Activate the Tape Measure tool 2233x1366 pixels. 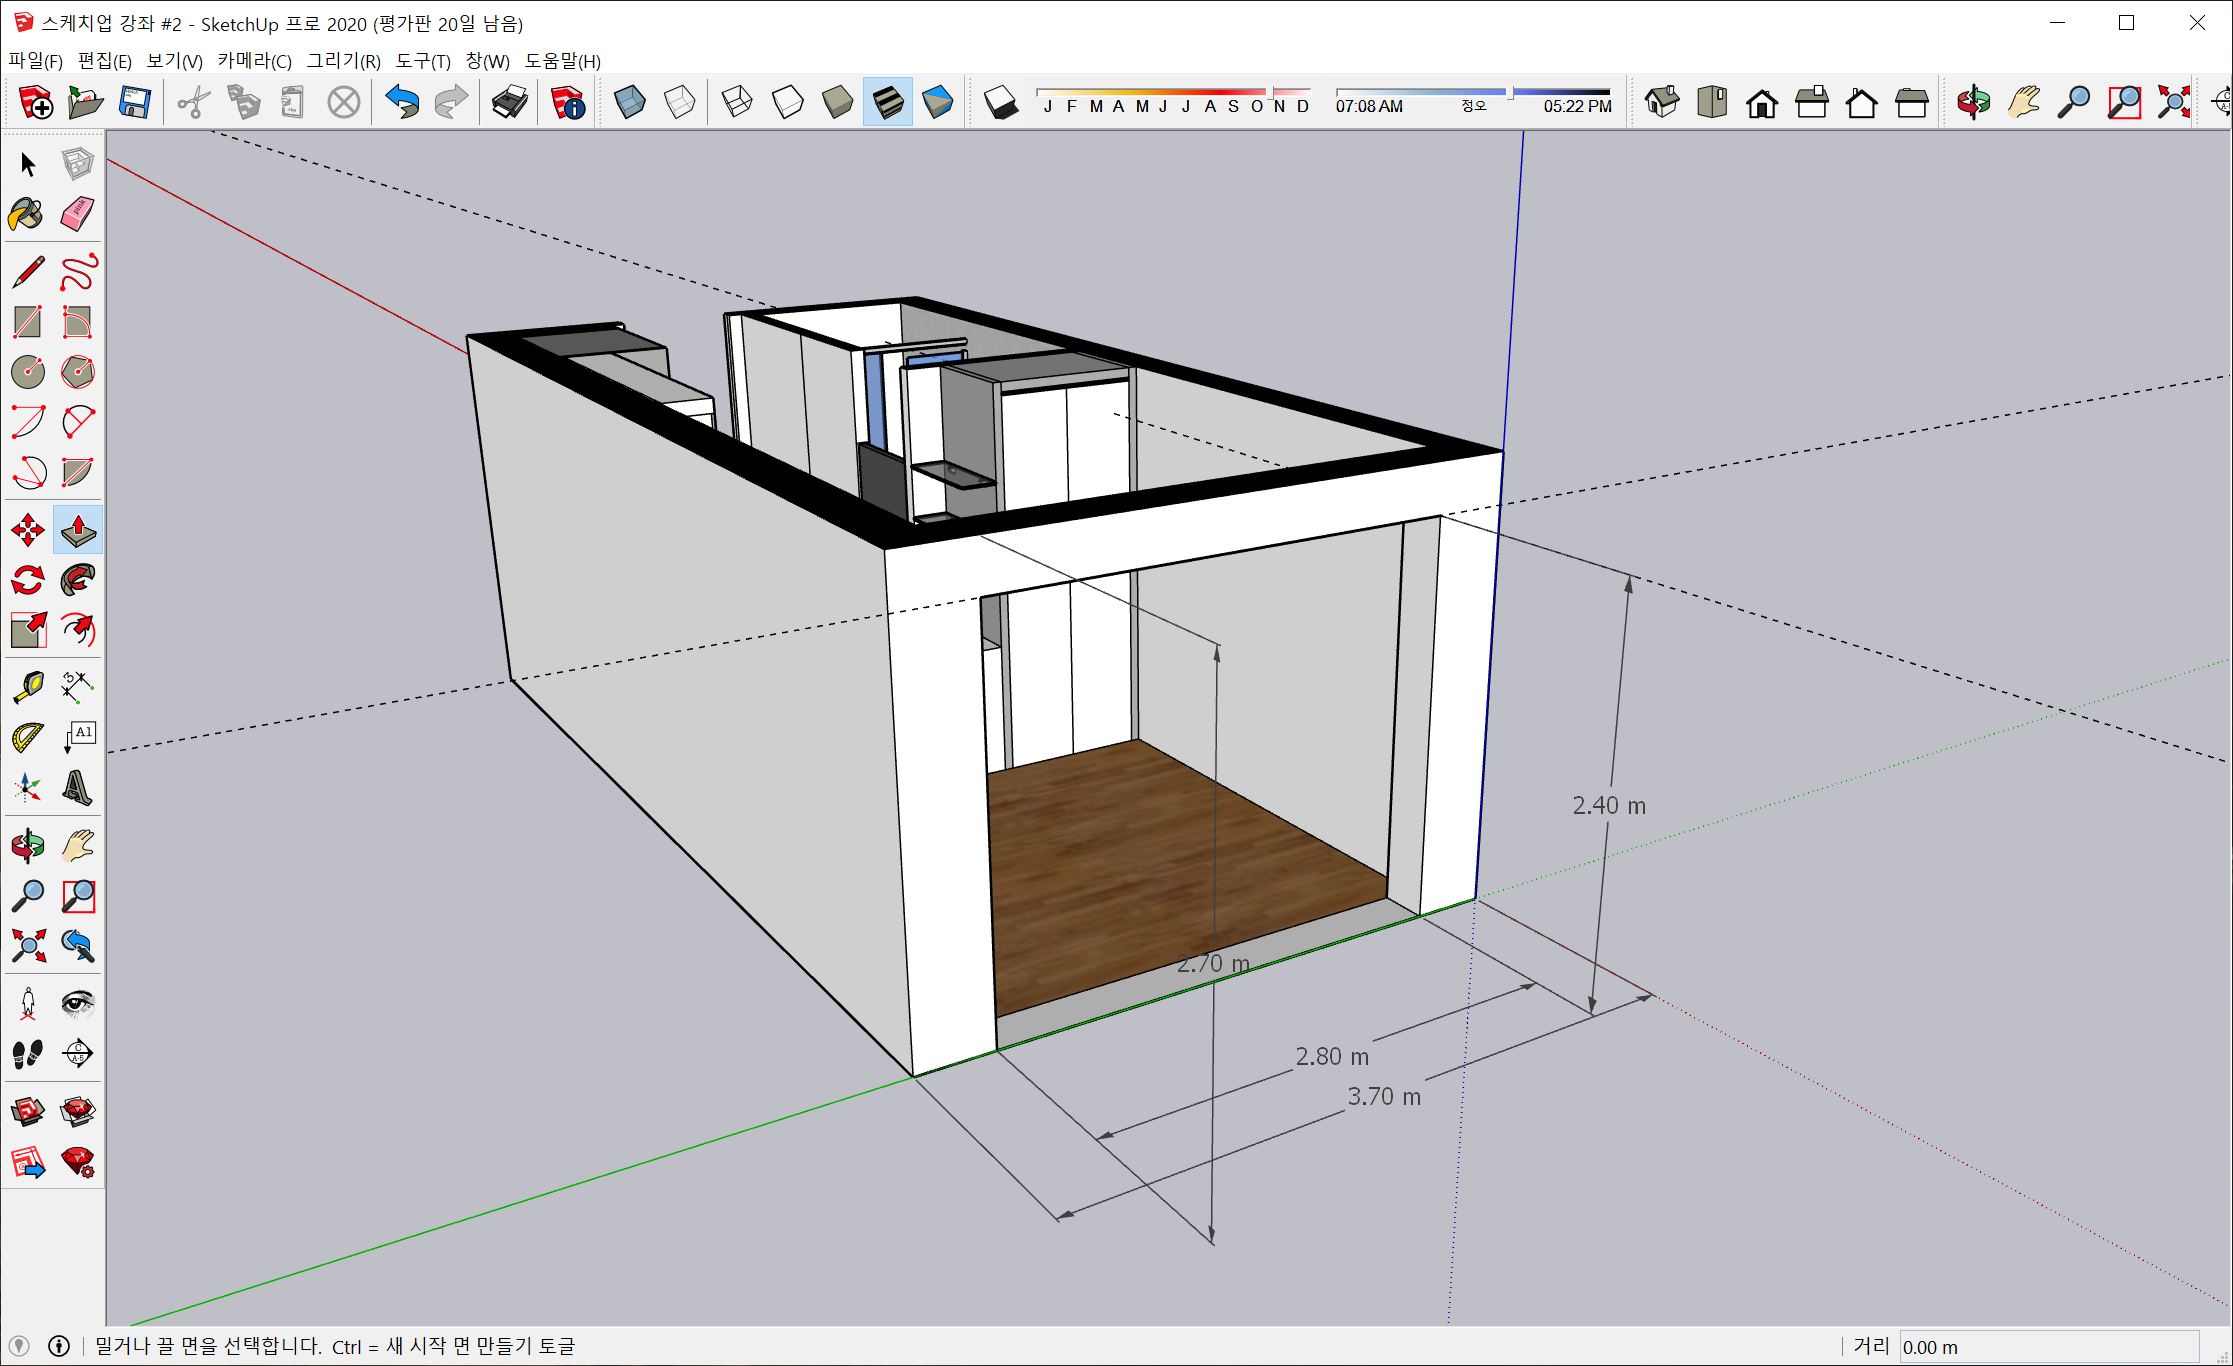(x=28, y=687)
